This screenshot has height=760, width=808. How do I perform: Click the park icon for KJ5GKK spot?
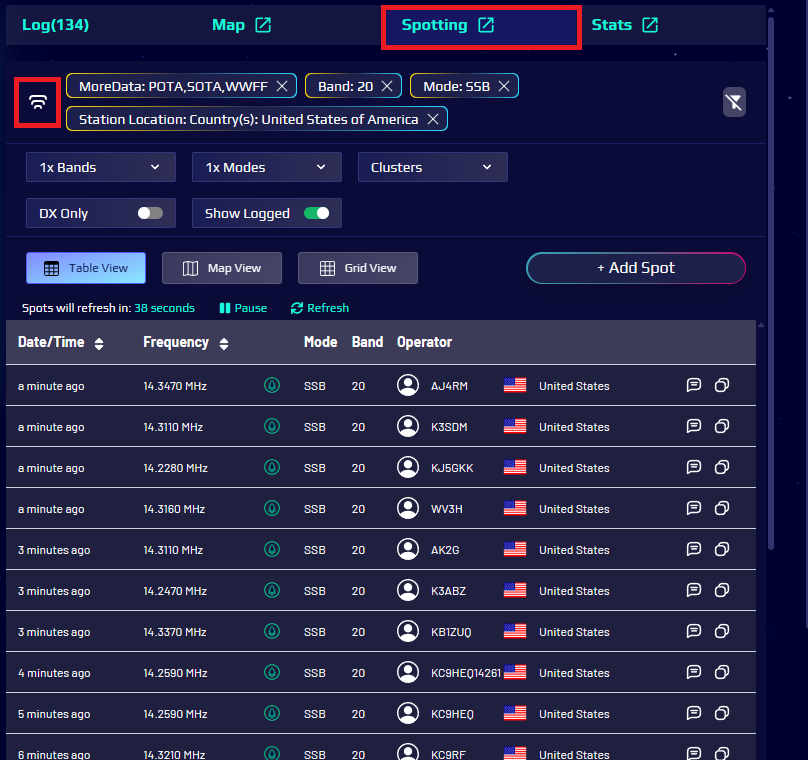272,467
